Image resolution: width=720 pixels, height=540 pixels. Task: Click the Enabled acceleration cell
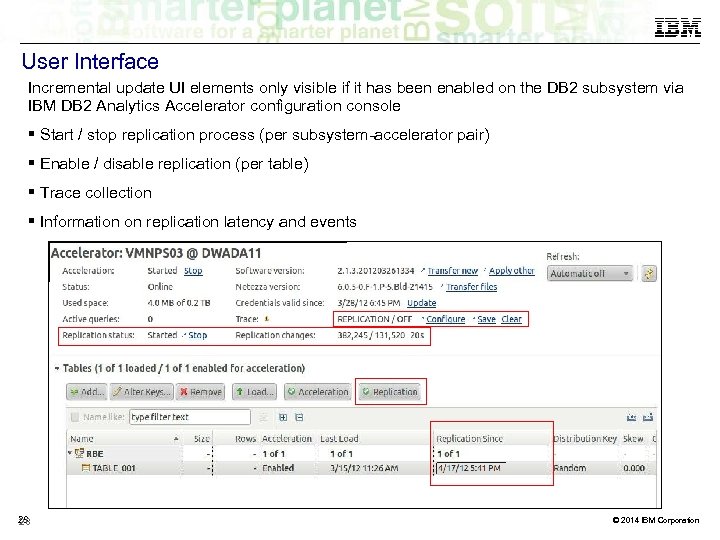278,468
